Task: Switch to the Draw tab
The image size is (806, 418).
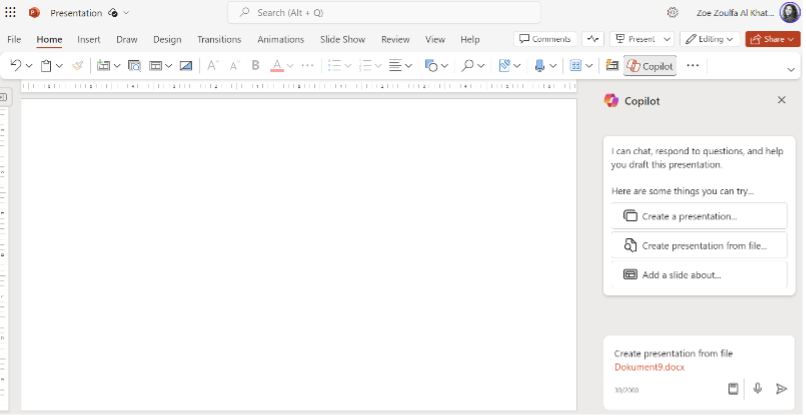Action: coord(126,39)
